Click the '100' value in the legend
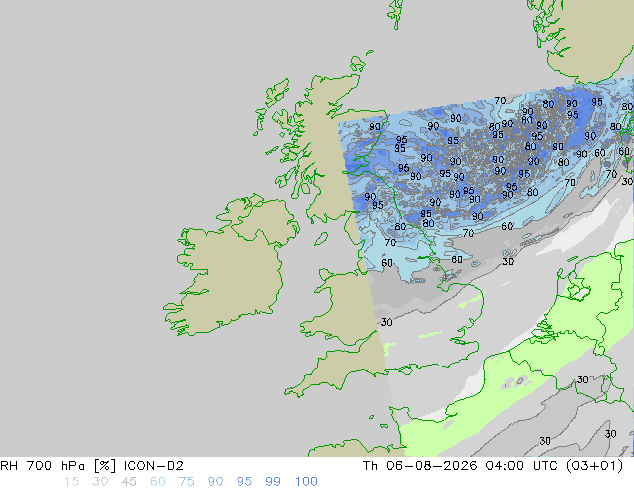This screenshot has width=634, height=490. coord(306,482)
